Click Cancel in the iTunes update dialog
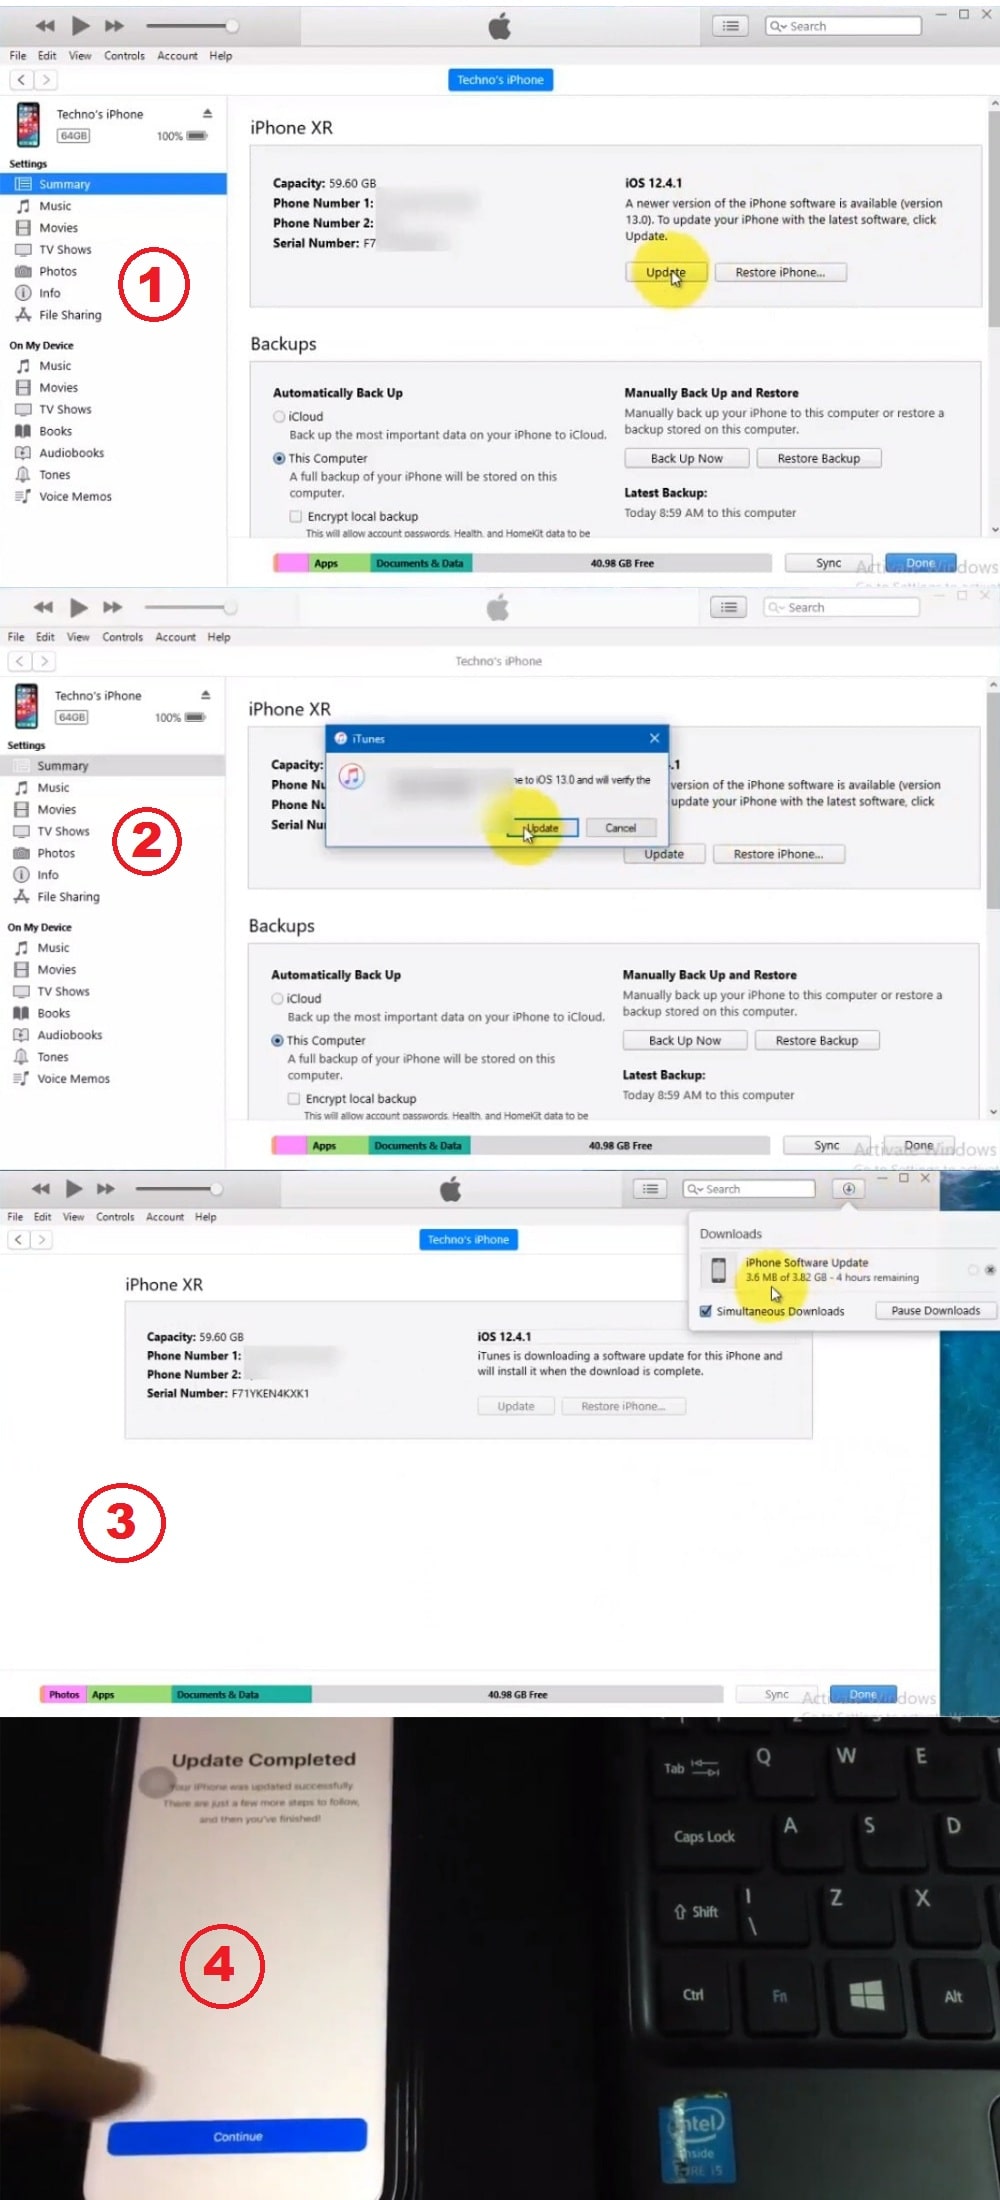 point(620,828)
